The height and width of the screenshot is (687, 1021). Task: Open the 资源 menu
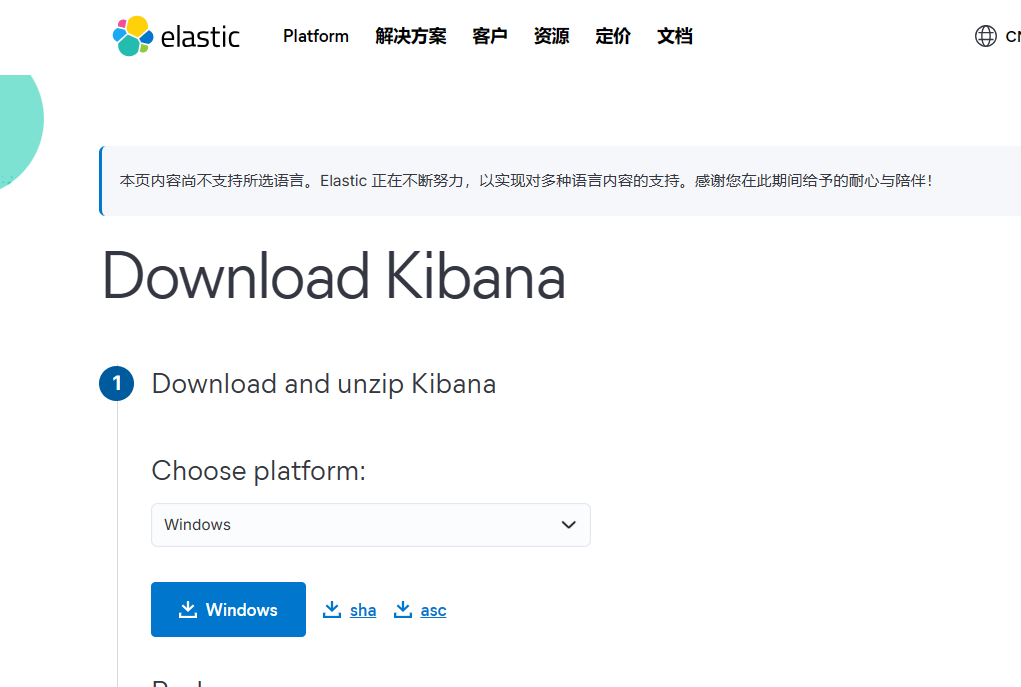552,36
